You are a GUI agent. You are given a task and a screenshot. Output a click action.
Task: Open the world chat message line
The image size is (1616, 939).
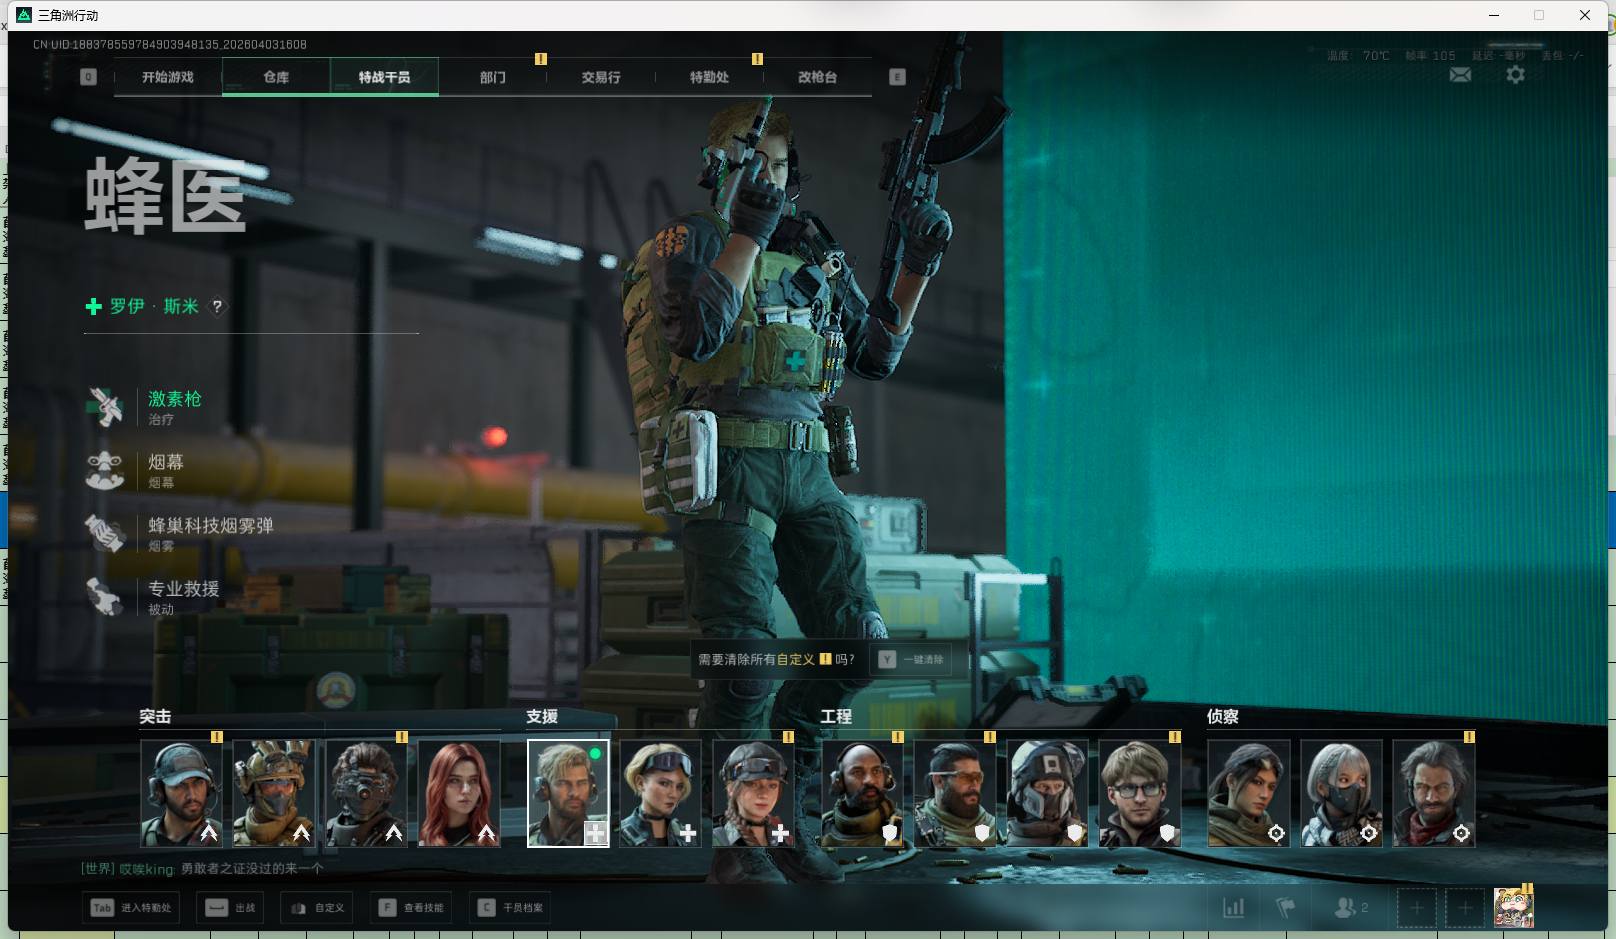tap(202, 869)
